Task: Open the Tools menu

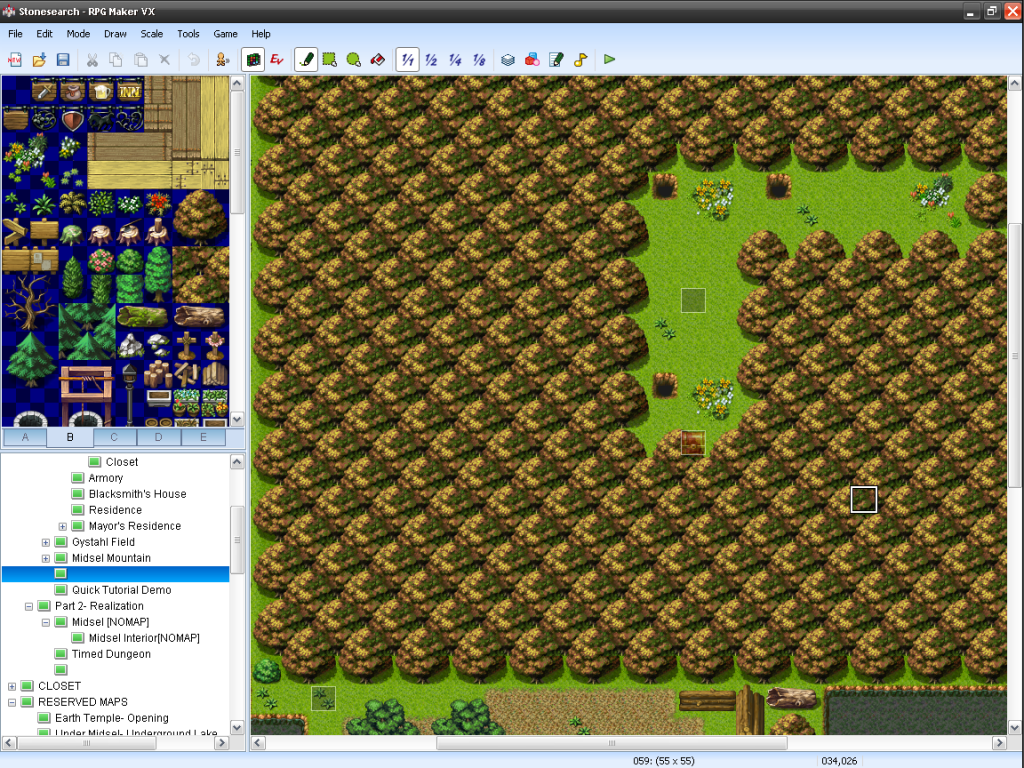Action: tap(188, 34)
